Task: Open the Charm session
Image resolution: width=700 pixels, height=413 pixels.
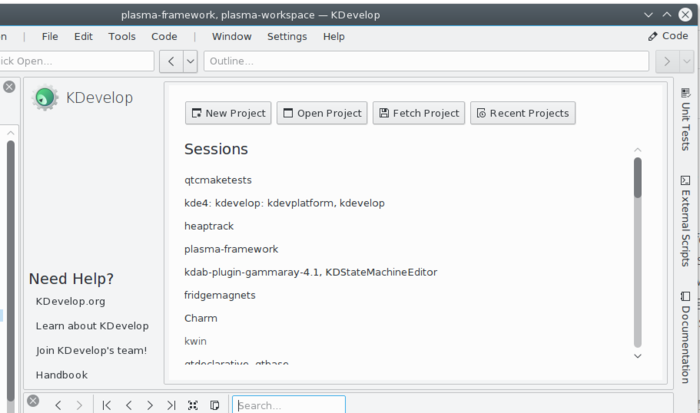Action: coord(201,318)
